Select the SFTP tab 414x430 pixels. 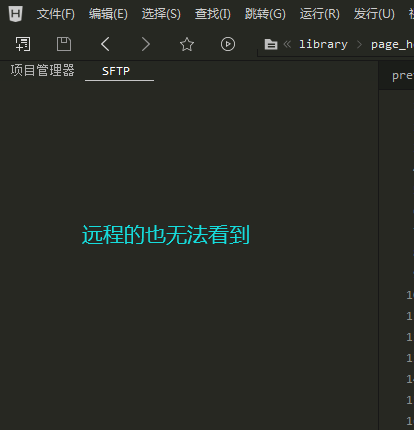116,71
